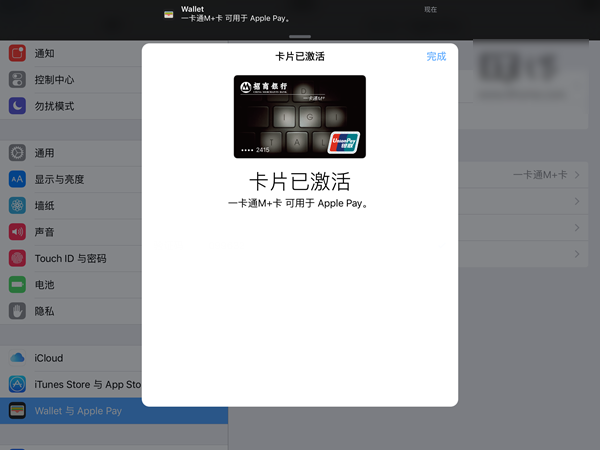Image resolution: width=600 pixels, height=450 pixels.
Task: Tap the iTunes Store & App Store icon
Action: click(17, 384)
